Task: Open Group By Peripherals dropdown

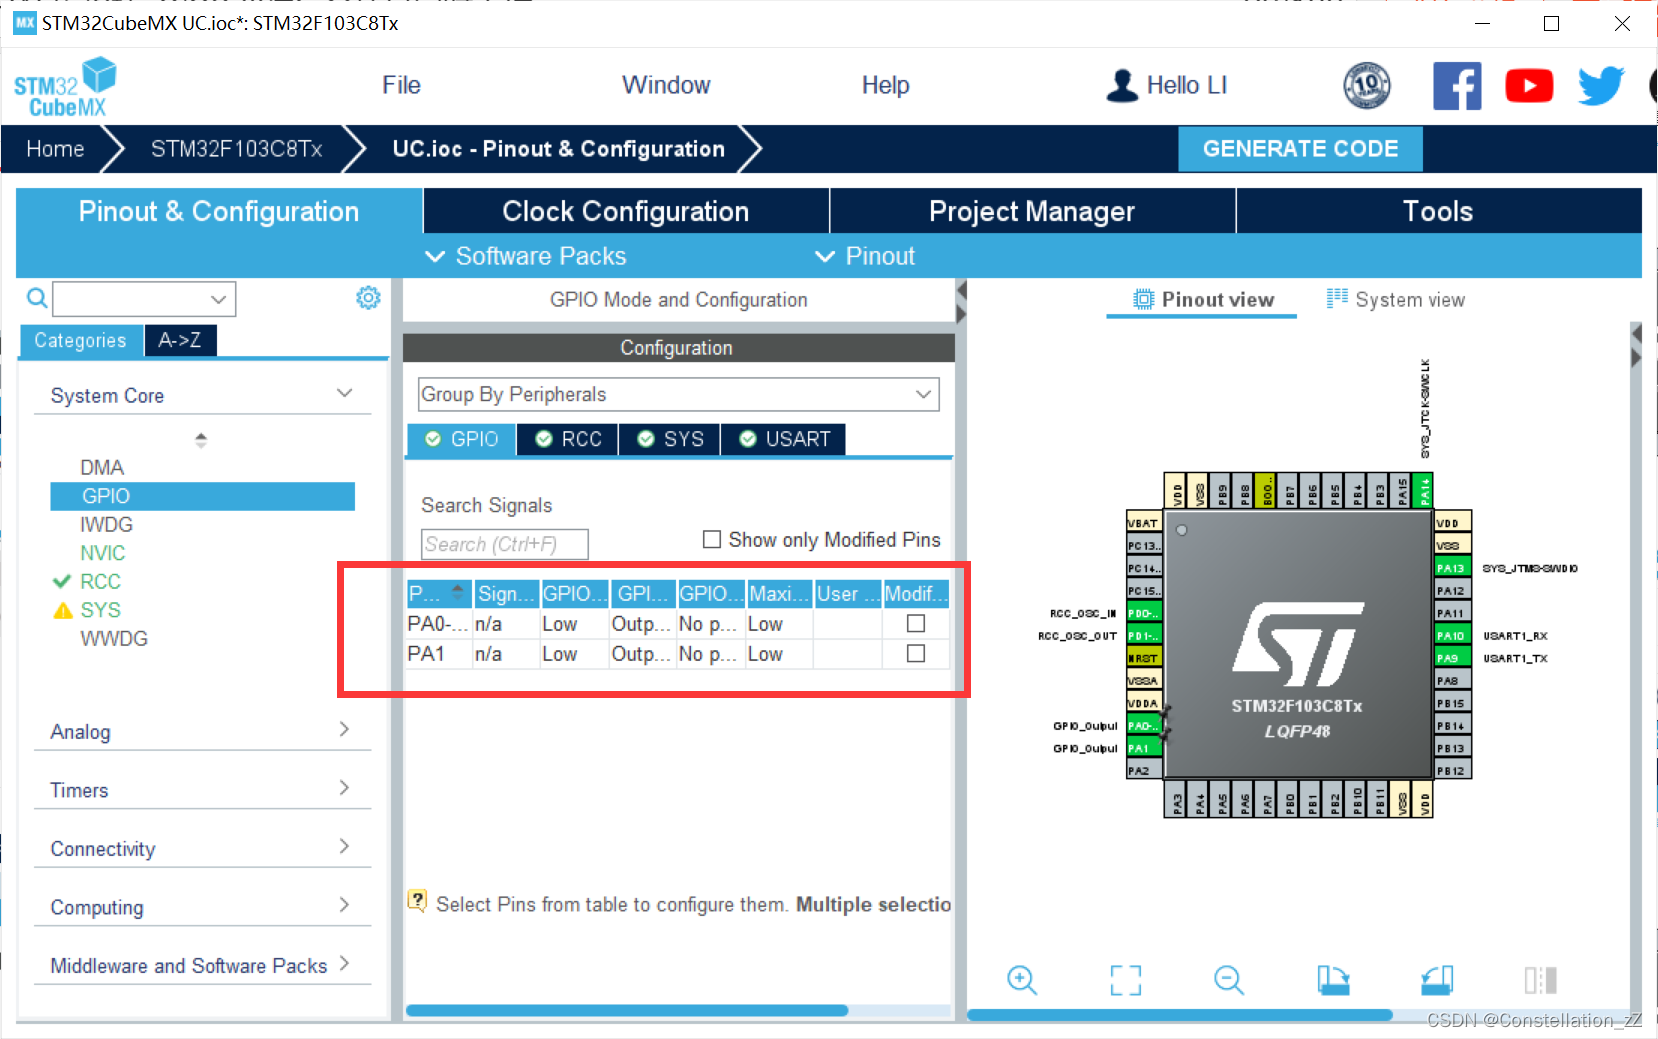Action: coord(678,394)
